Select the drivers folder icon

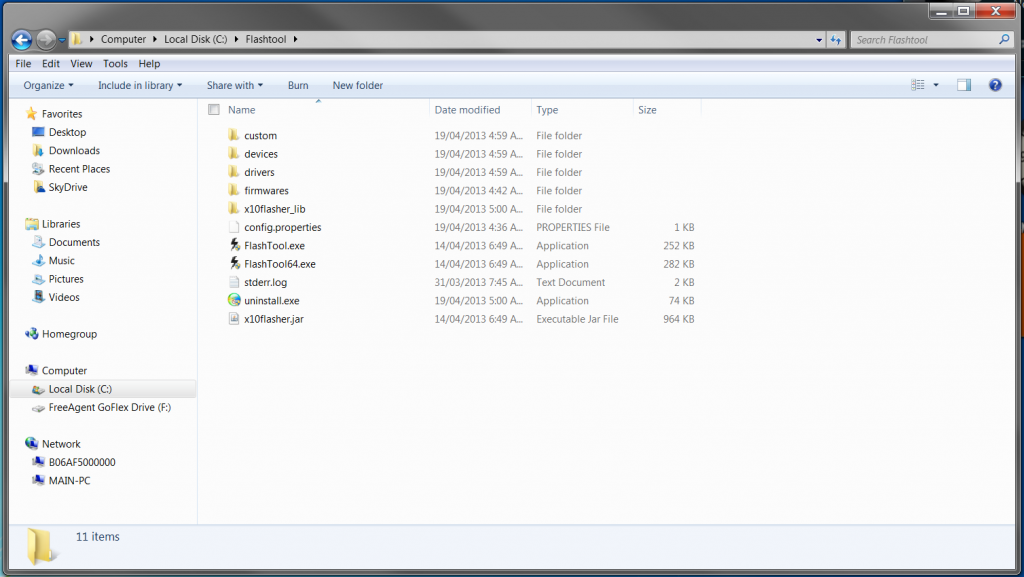pos(234,172)
